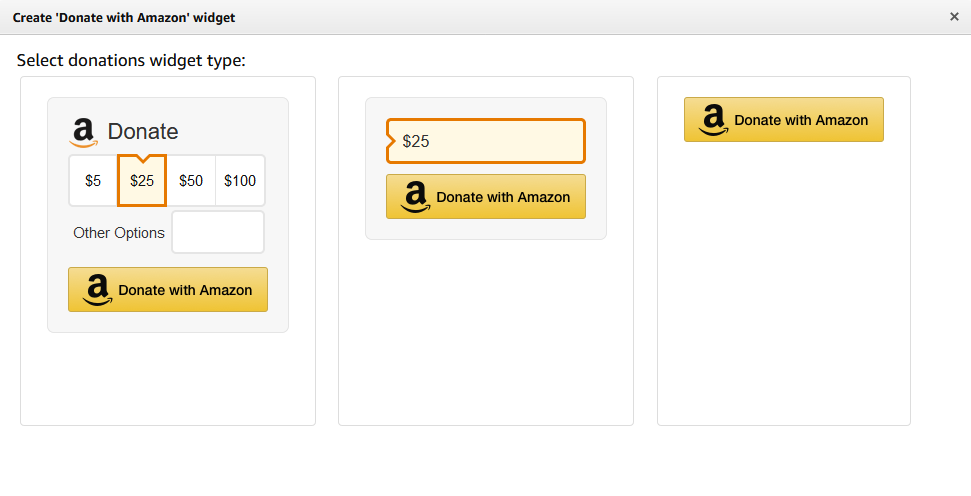The image size is (971, 496).
Task: Close the 'Donate with Amazon' widget dialog
Action: click(x=954, y=17)
